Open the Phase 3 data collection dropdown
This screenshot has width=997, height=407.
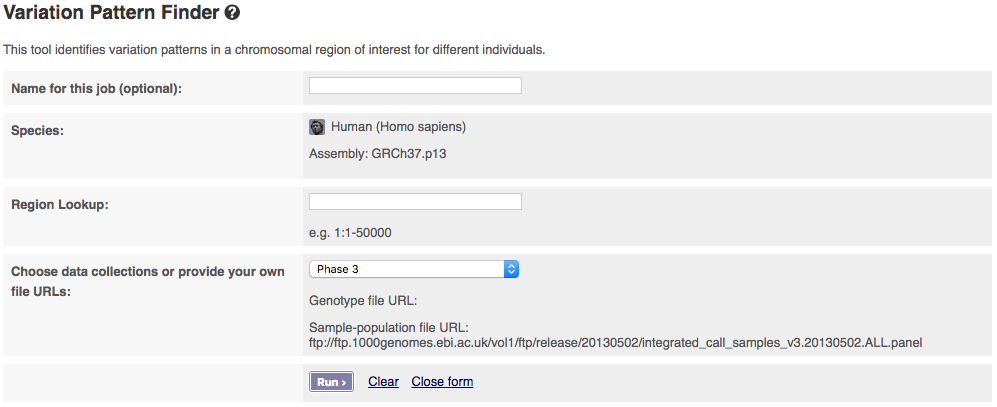414,269
